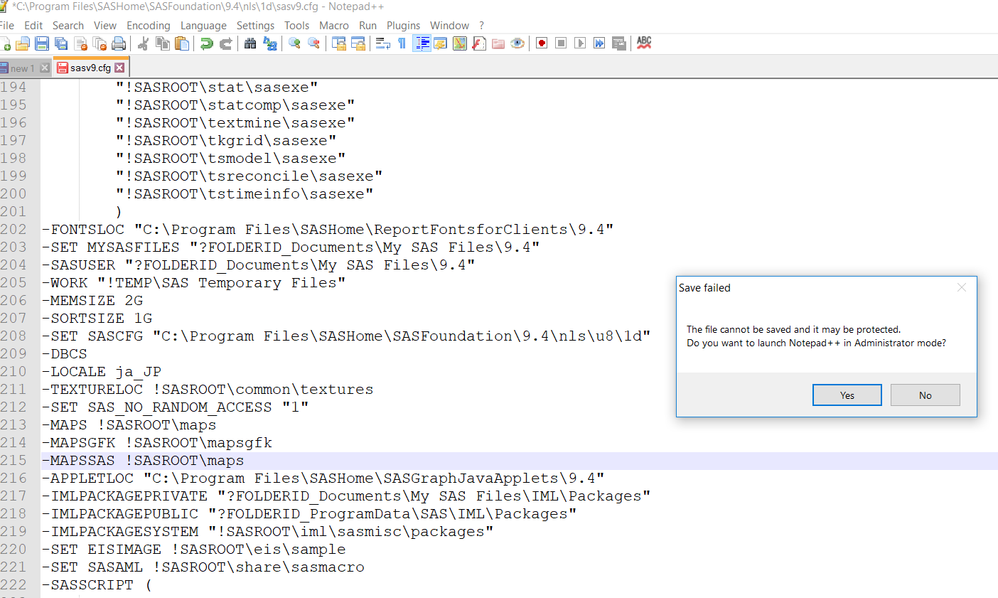Click the Paste clipboard icon

[182, 43]
